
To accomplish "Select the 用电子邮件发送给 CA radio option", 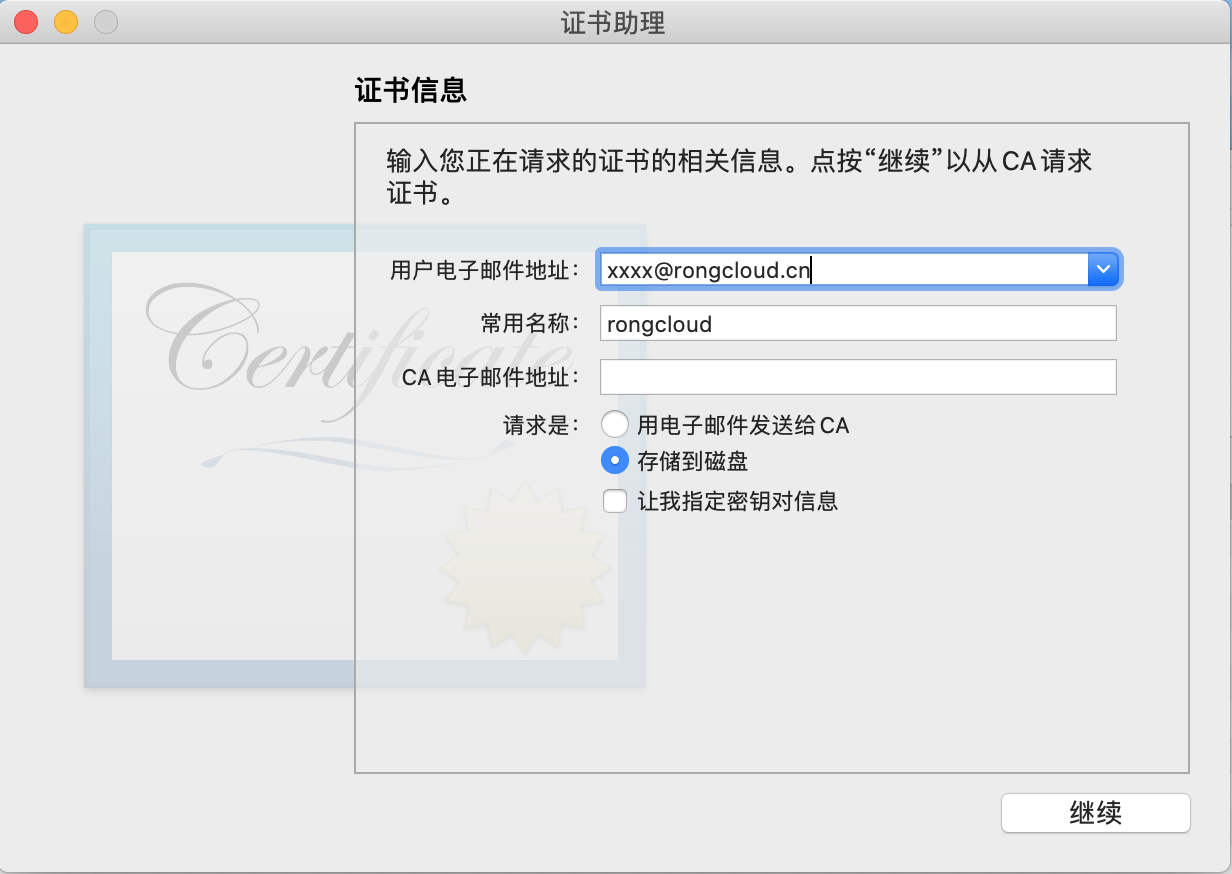I will pos(614,425).
